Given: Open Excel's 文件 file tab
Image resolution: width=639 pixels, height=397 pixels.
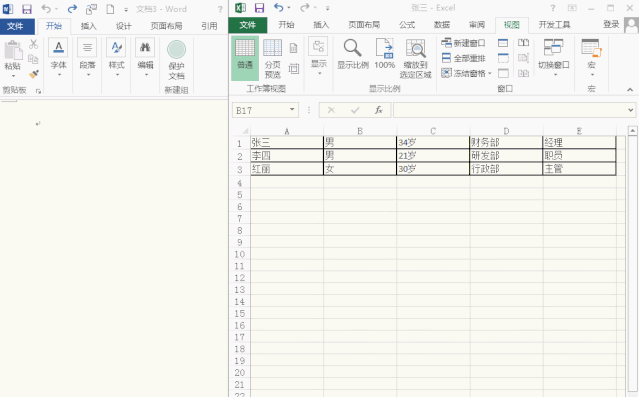Looking at the screenshot, I should pos(248,25).
